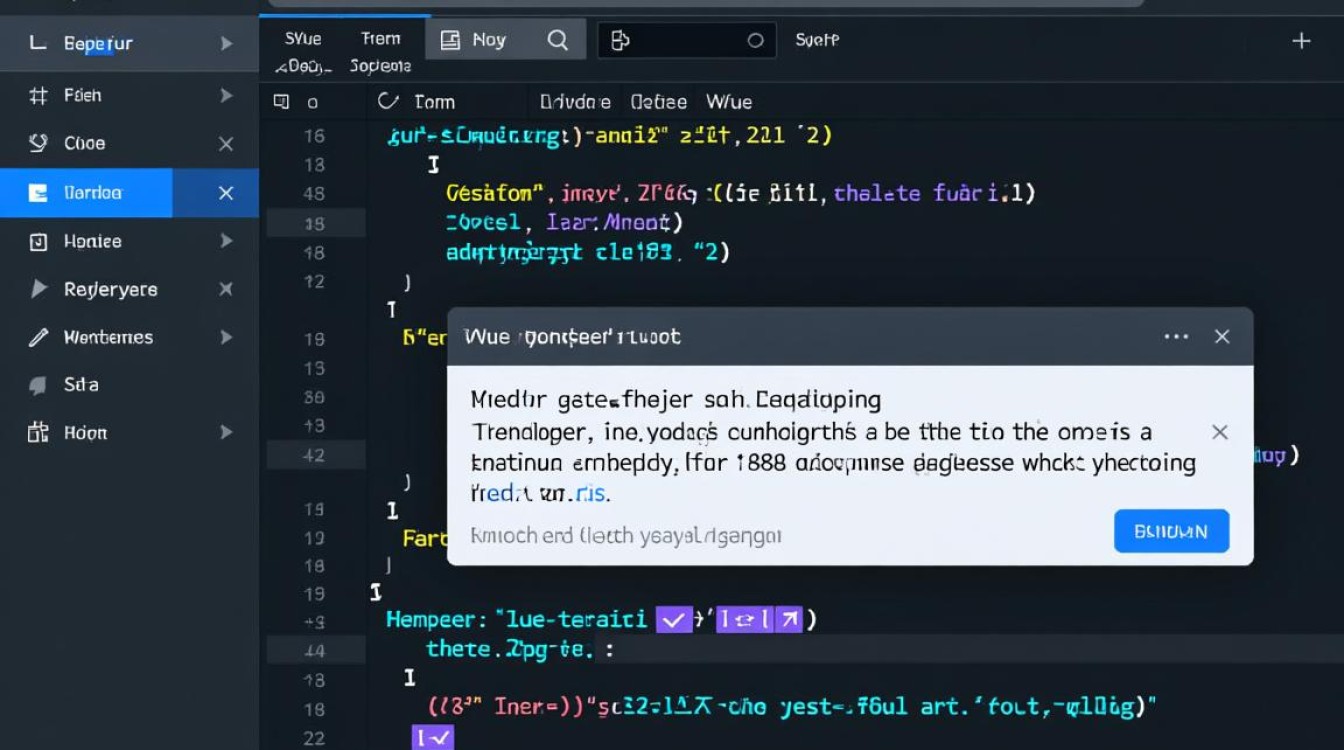1344x750 pixels.
Task: Click the Gesafom code text
Action: 494,193
